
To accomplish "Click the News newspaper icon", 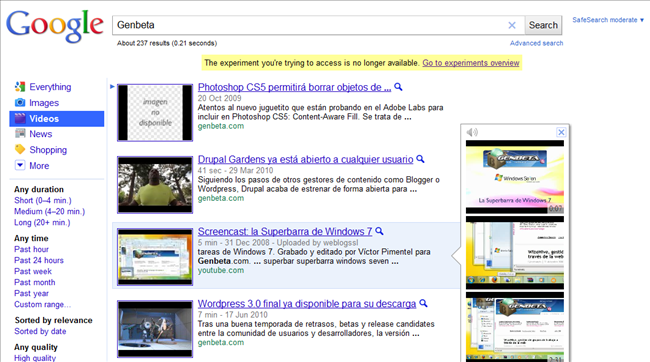I will click(19, 134).
